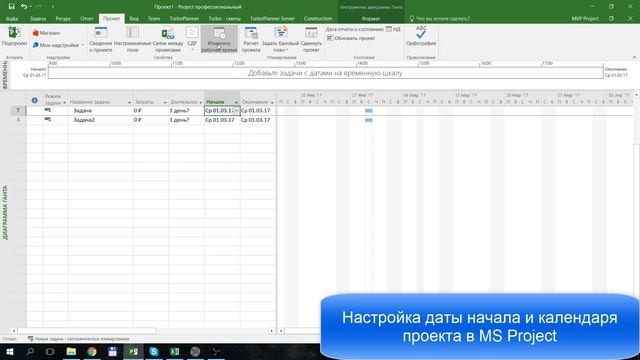Run Орфография spell check
640x360 pixels.
421,36
